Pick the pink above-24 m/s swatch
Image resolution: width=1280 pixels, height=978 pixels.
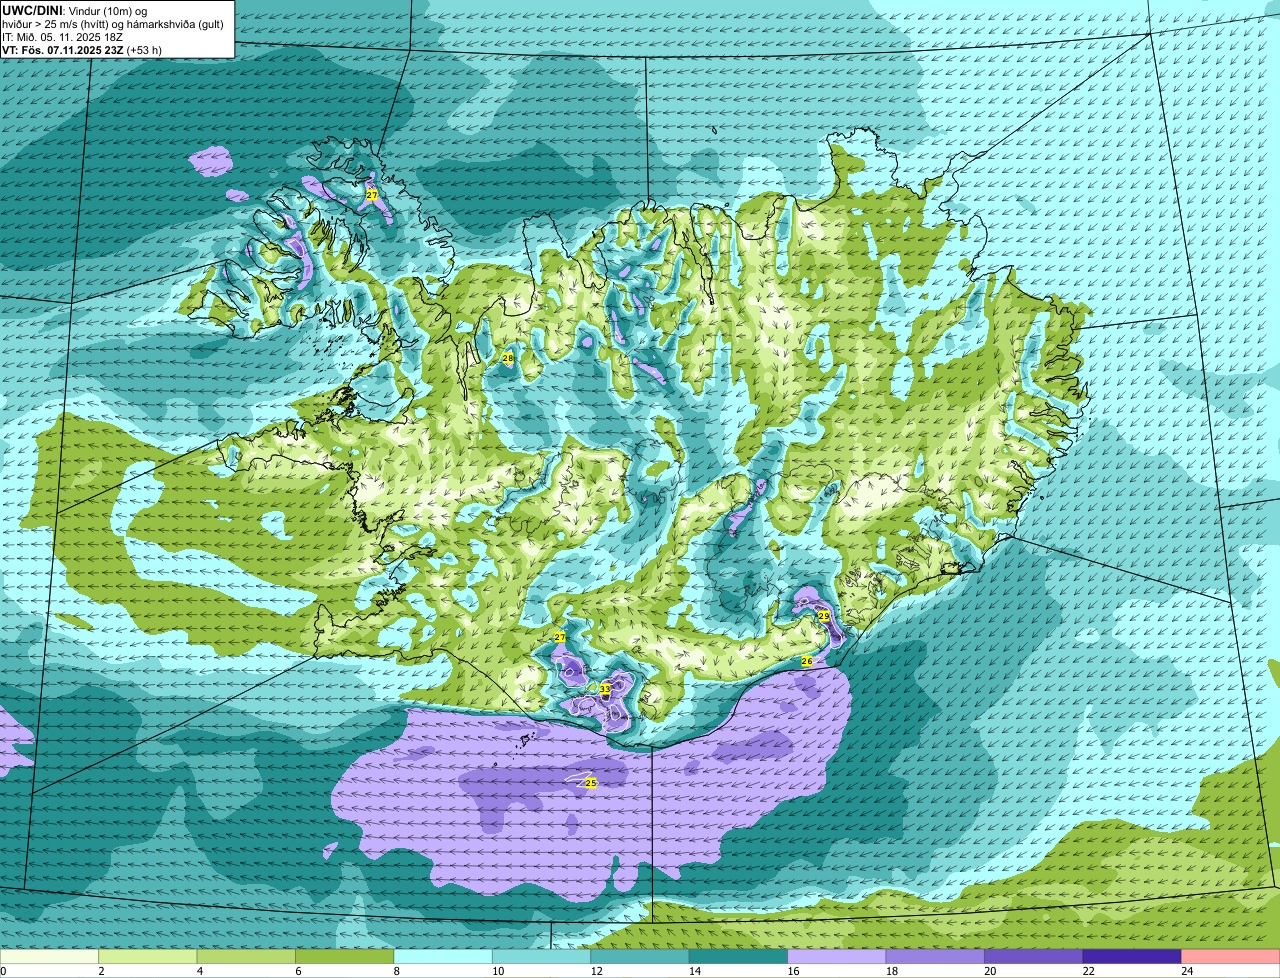(1231, 957)
